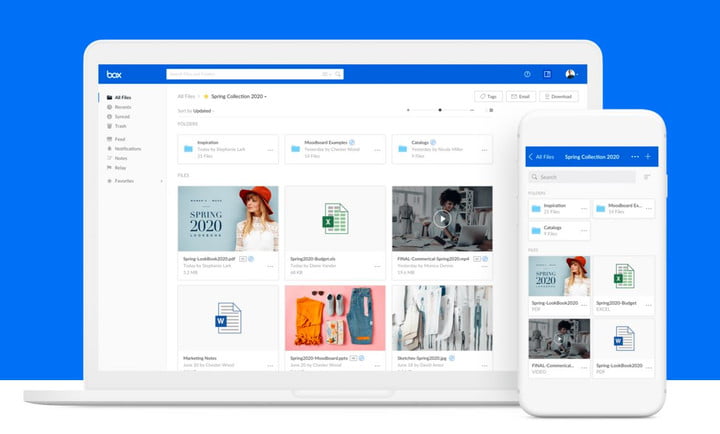
Task: Open the Catalog folder icon on the laptop
Action: 403,149
